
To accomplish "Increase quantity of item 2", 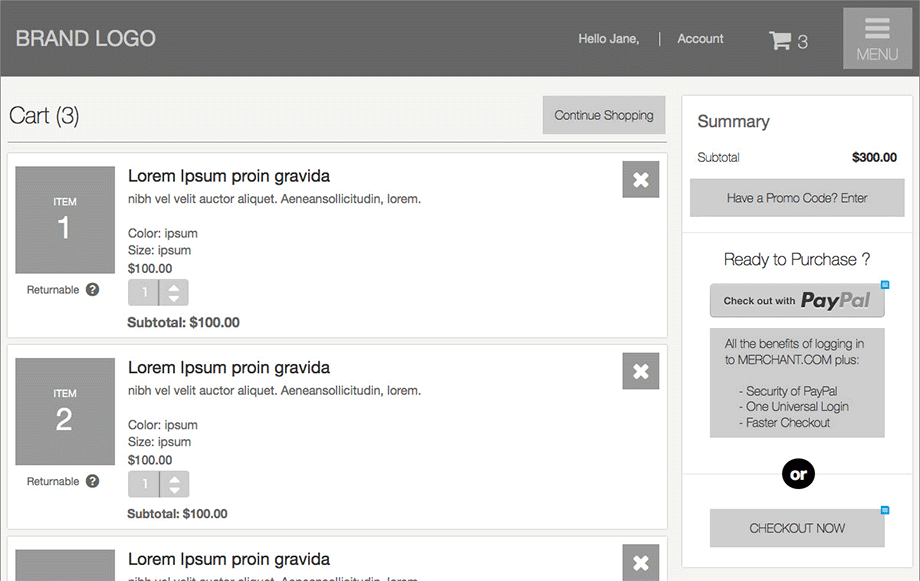I will [x=175, y=479].
